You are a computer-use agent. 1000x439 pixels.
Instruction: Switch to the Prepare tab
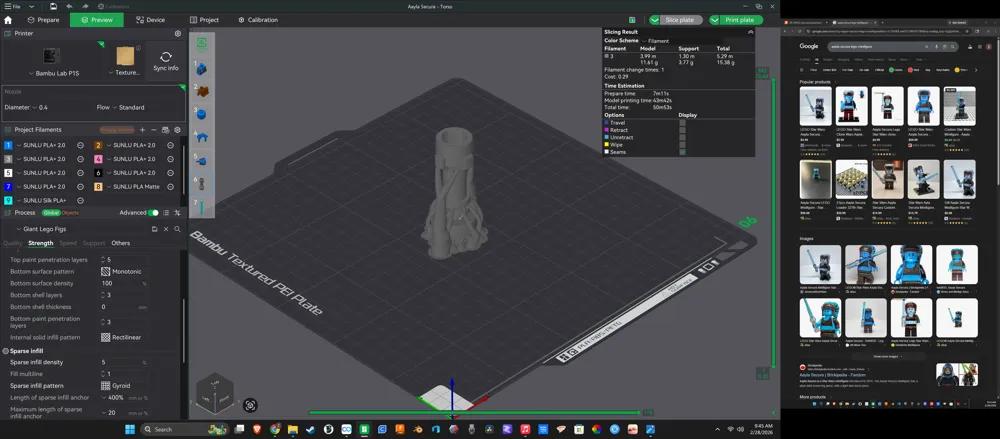click(43, 20)
